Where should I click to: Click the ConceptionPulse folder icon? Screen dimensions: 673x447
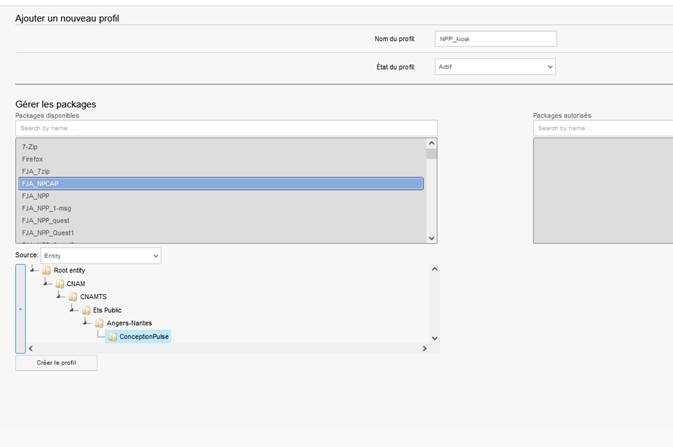pyautogui.click(x=112, y=337)
